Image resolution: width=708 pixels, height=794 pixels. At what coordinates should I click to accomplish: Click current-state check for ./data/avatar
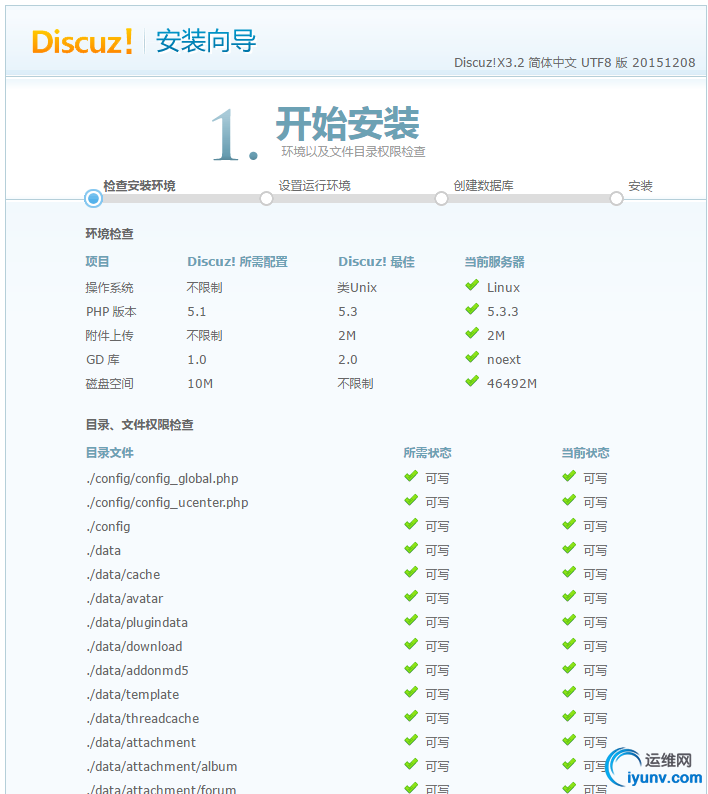click(x=569, y=597)
